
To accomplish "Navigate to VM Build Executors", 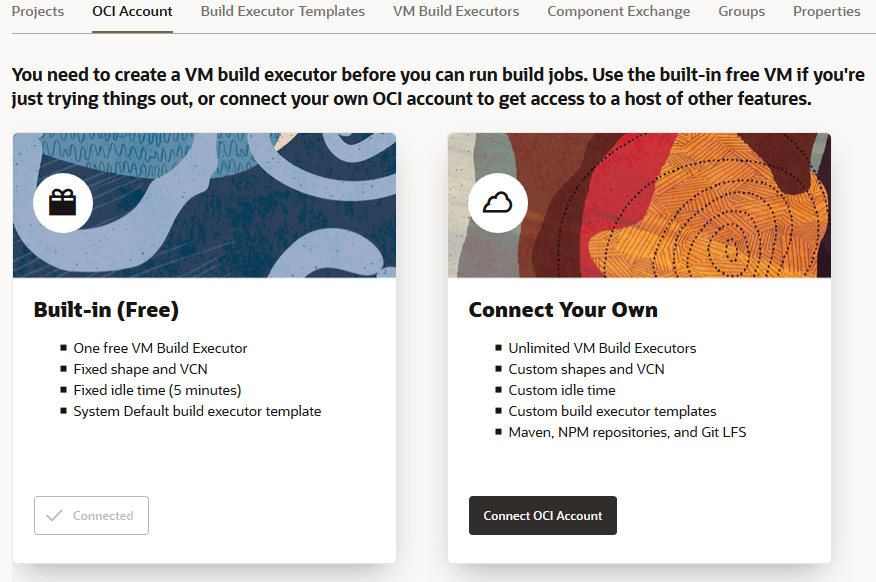I will coord(455,12).
